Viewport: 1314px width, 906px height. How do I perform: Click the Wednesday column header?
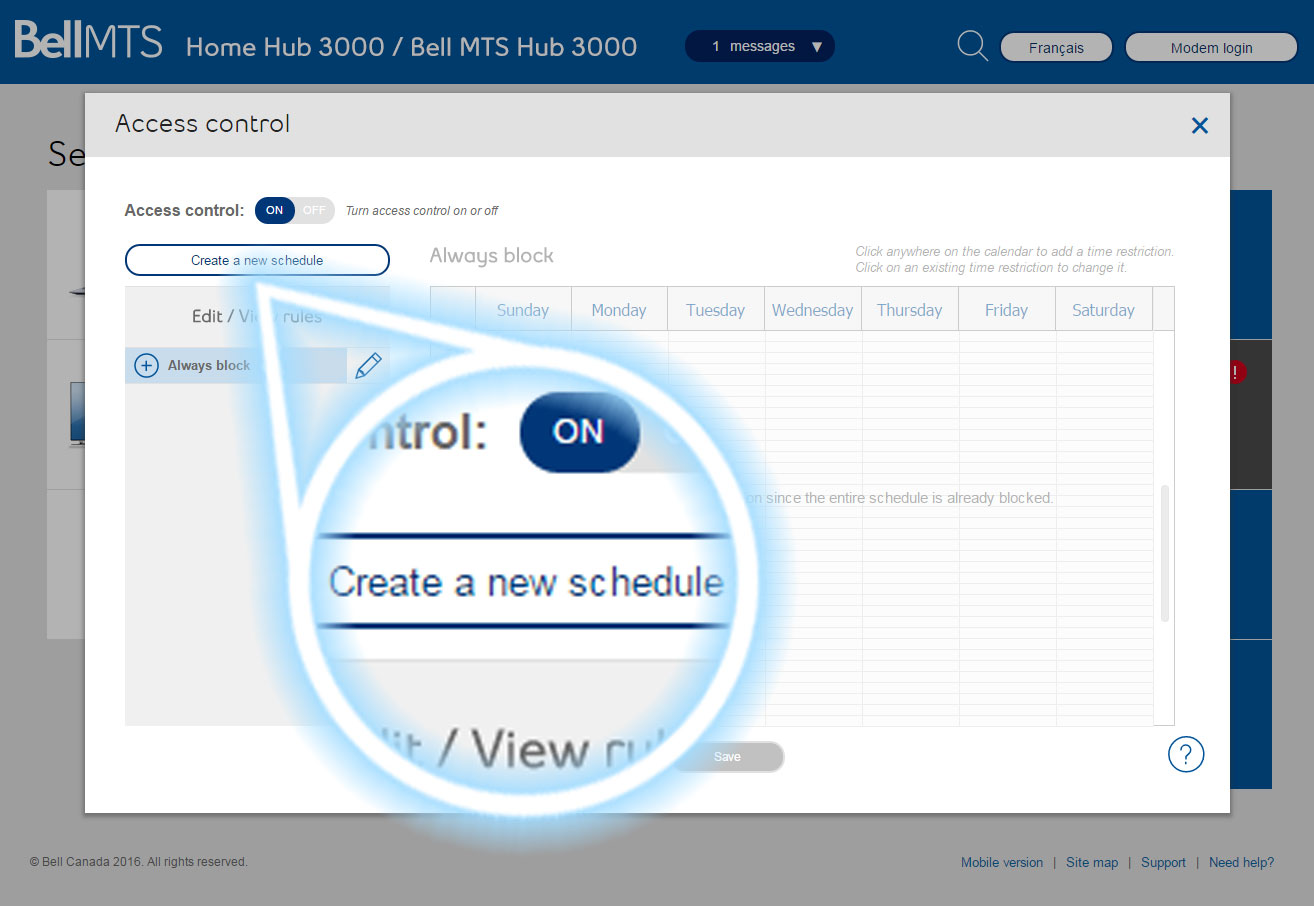813,310
